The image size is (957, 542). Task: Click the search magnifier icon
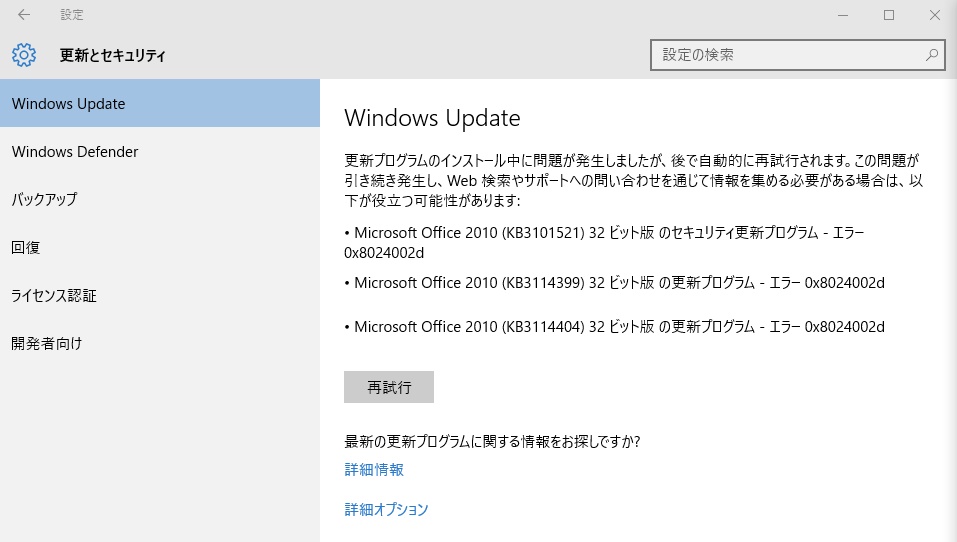click(x=931, y=55)
